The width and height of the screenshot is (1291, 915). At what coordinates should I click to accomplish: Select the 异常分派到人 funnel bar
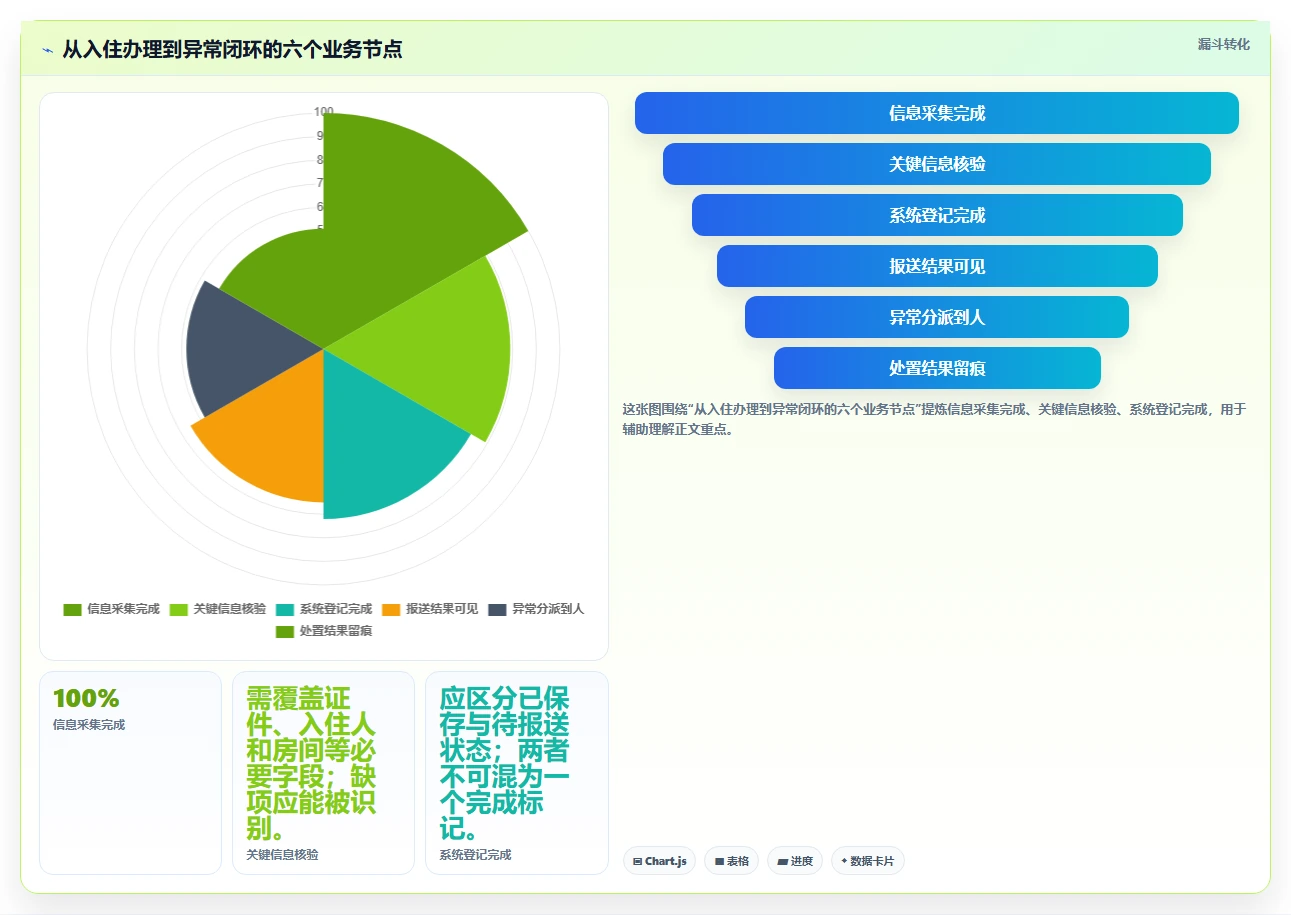coord(937,317)
